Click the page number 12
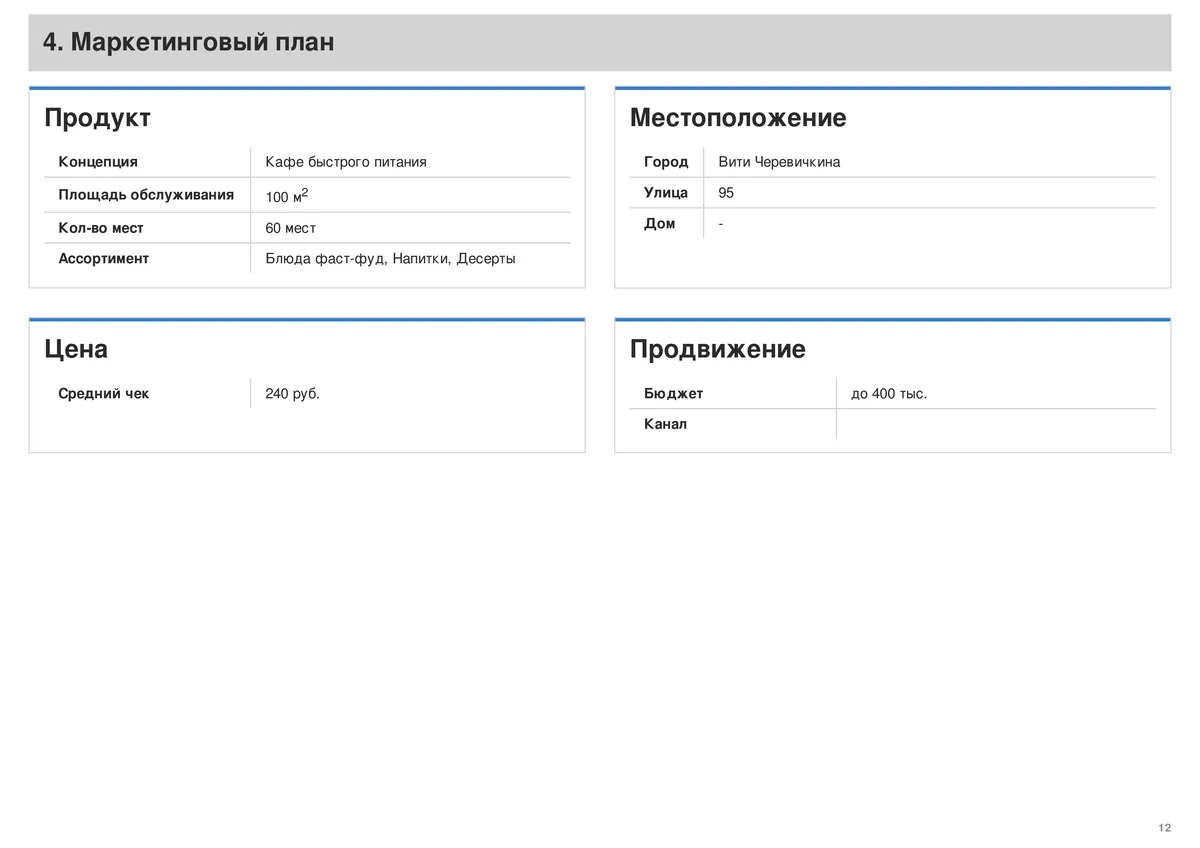 point(1164,828)
